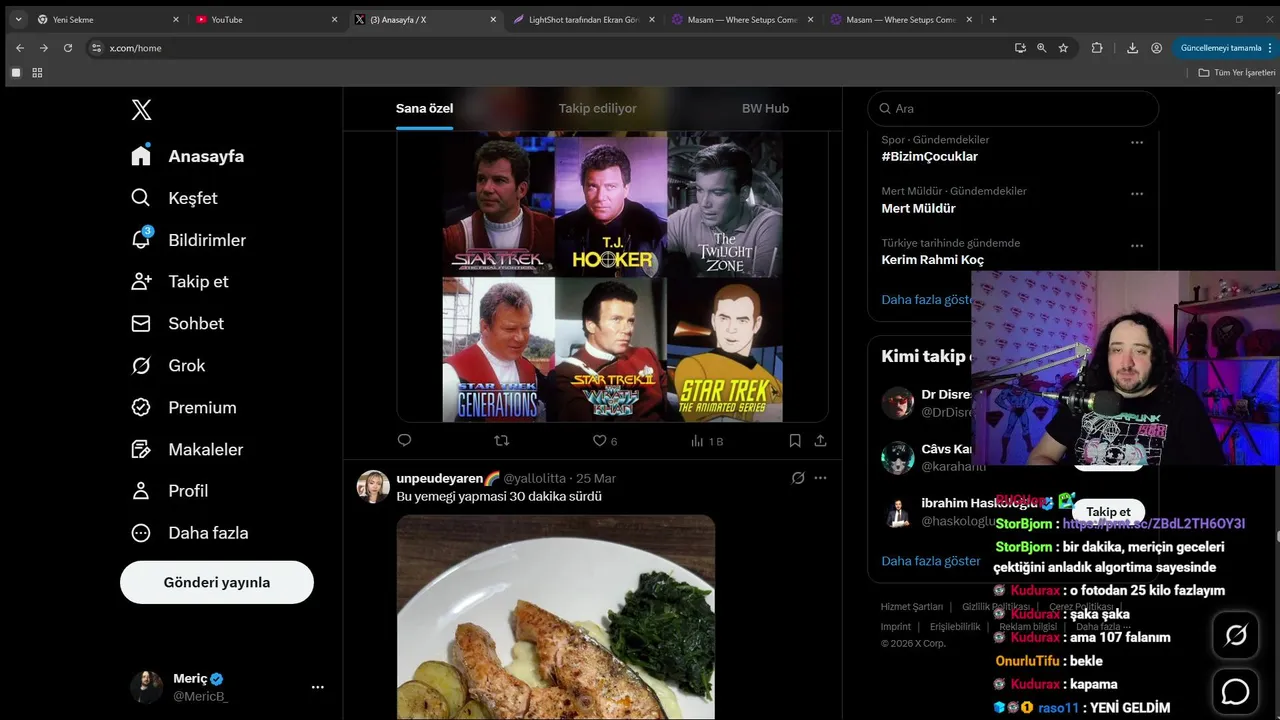Open Premium from sidebar
Screen dimensions: 1280x720
[x=184, y=407]
